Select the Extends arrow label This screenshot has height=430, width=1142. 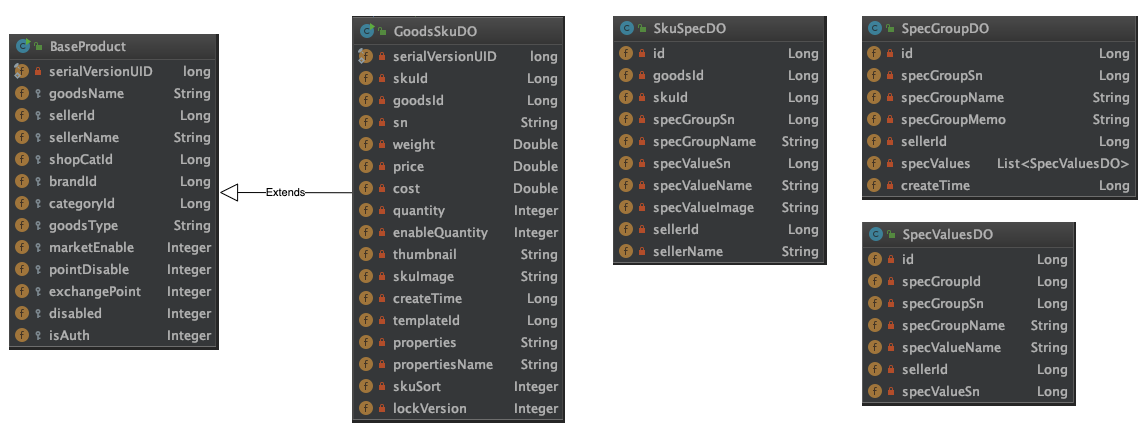click(x=286, y=192)
